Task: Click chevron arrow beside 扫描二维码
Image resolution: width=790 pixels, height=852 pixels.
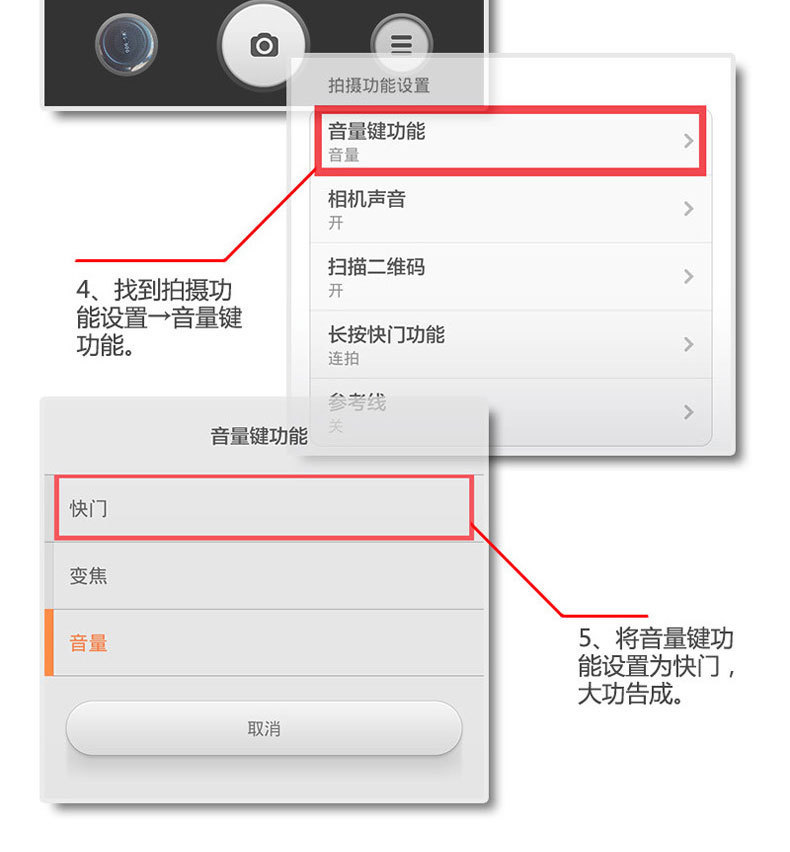Action: point(688,277)
